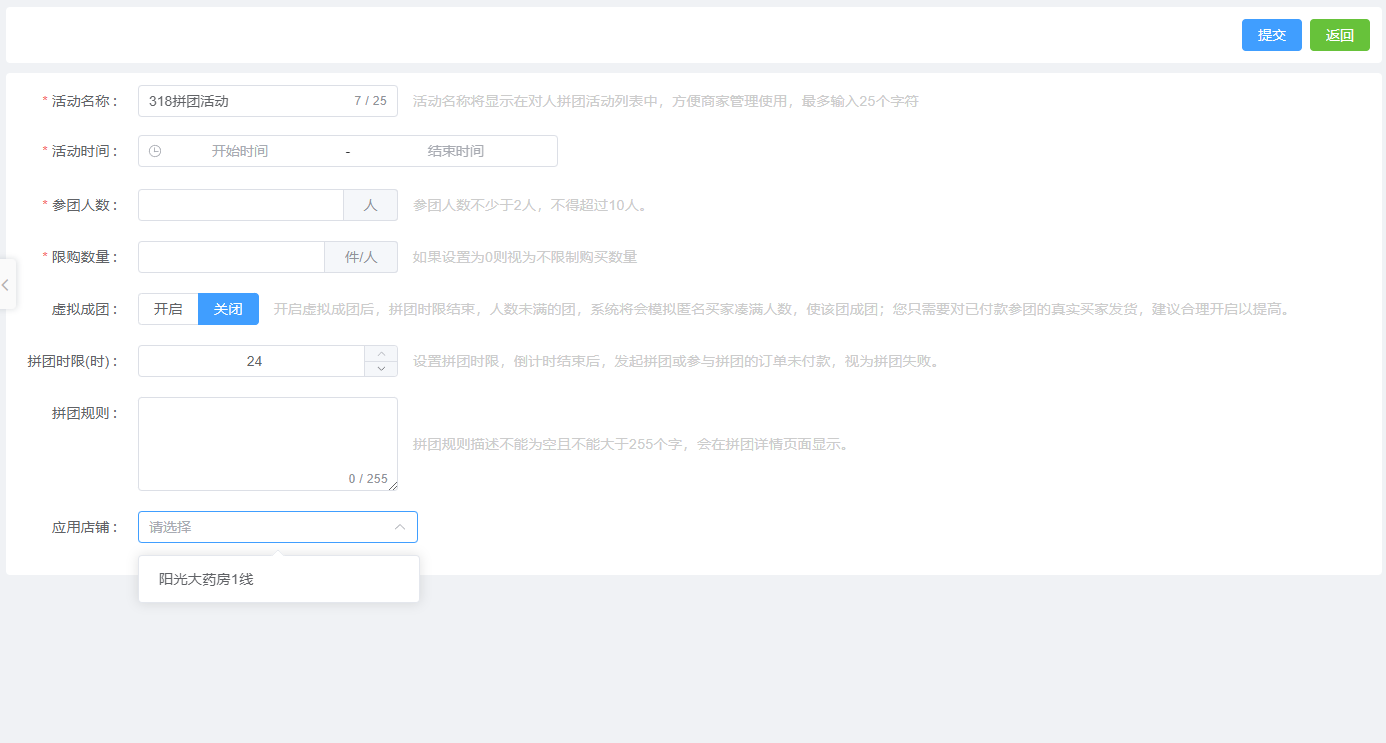Click the 拼团规则 field label
Image resolution: width=1386 pixels, height=743 pixels.
pos(85,413)
